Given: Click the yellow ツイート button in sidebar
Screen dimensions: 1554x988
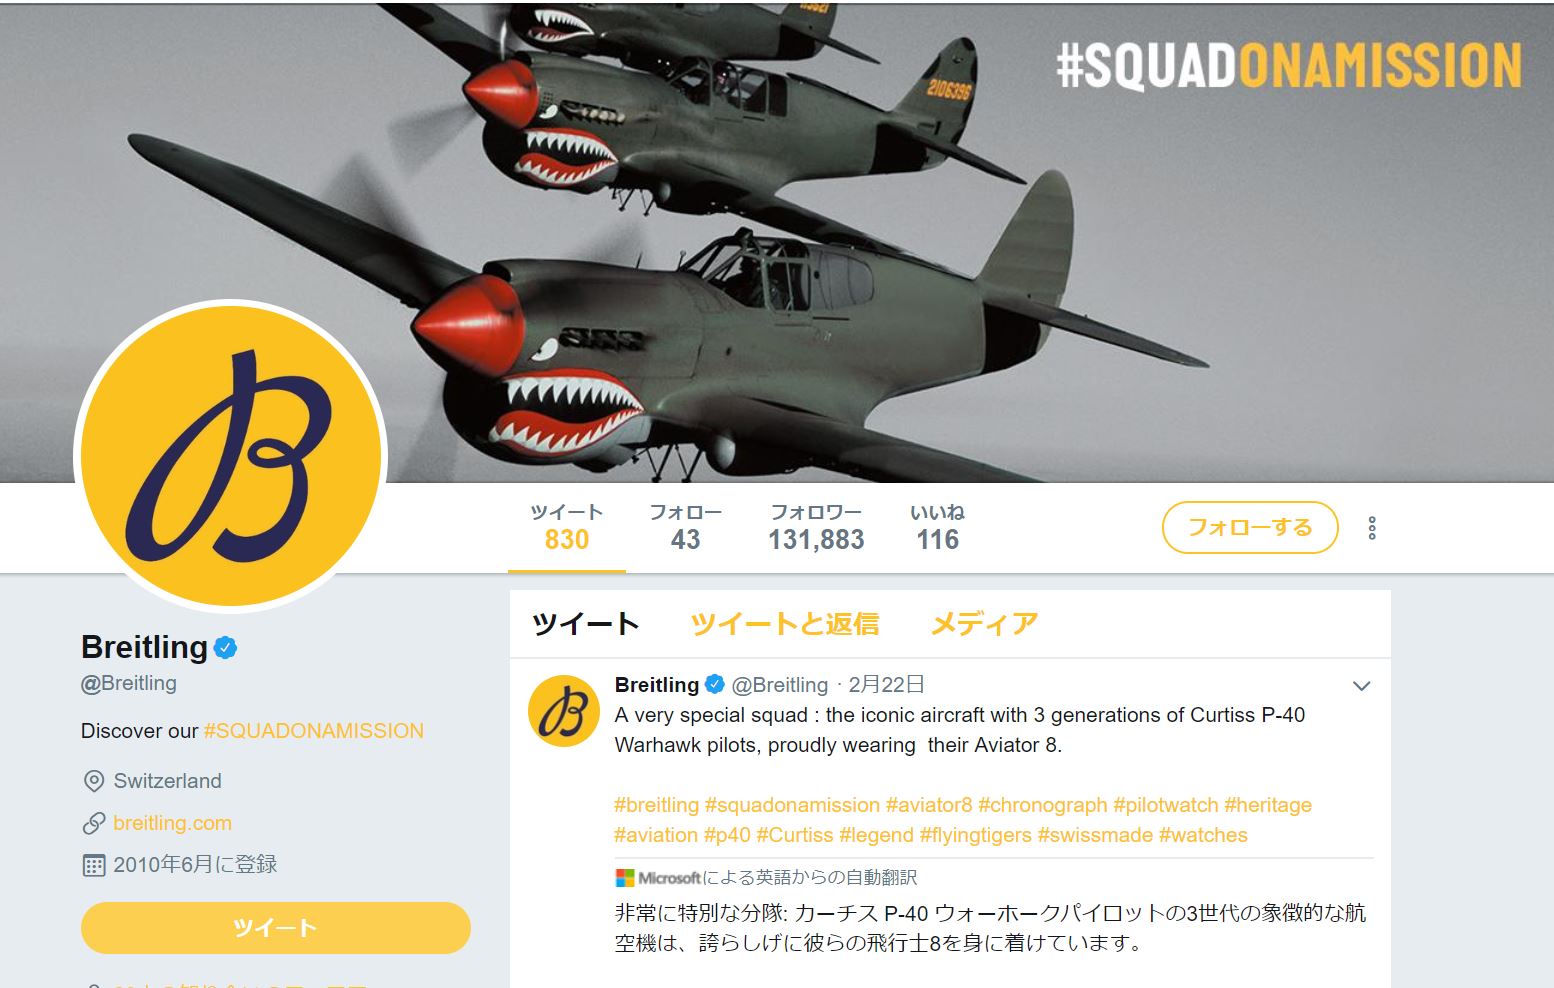Looking at the screenshot, I should point(276,928).
